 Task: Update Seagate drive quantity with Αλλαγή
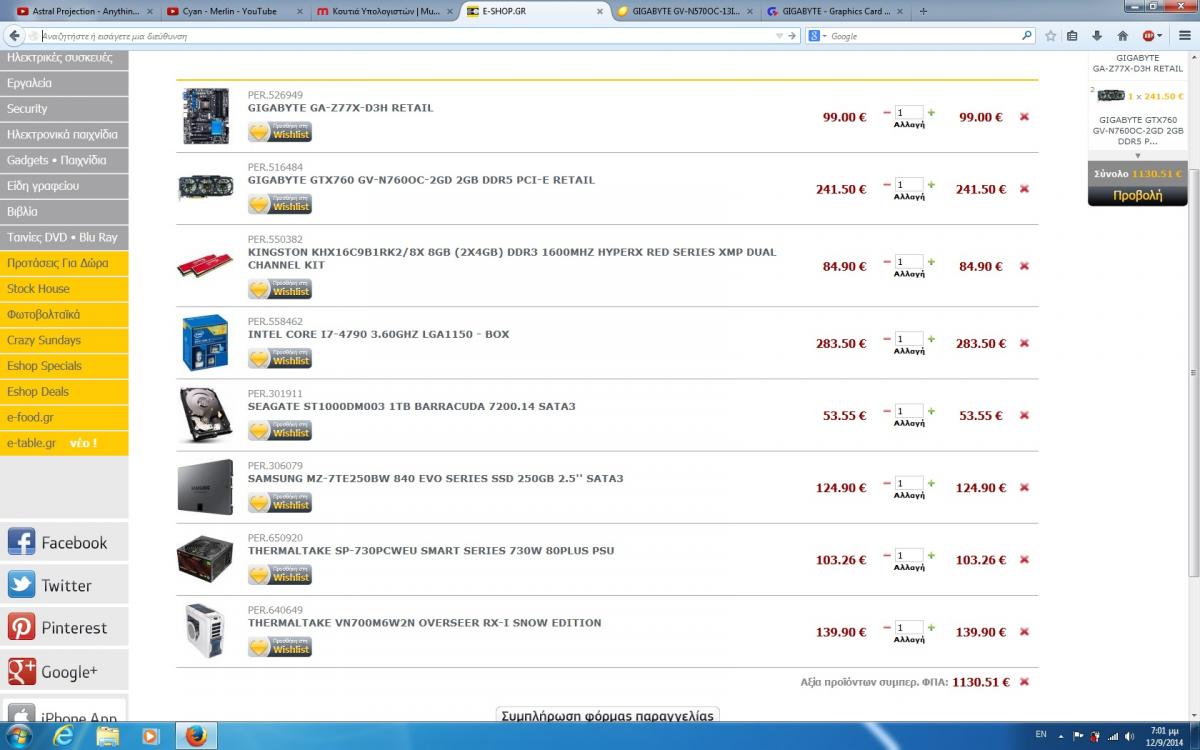pos(909,423)
